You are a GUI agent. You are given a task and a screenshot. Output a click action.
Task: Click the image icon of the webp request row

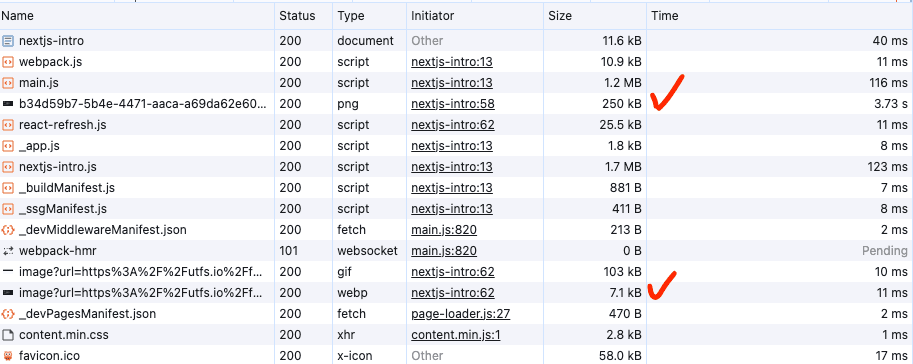click(8, 293)
